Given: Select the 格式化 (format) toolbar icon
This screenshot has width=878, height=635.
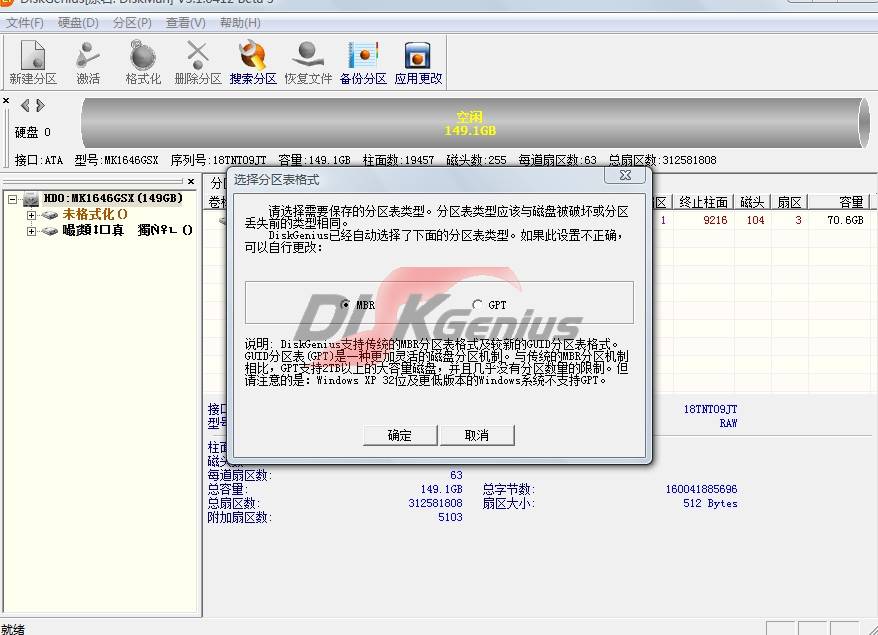Looking at the screenshot, I should (x=143, y=62).
